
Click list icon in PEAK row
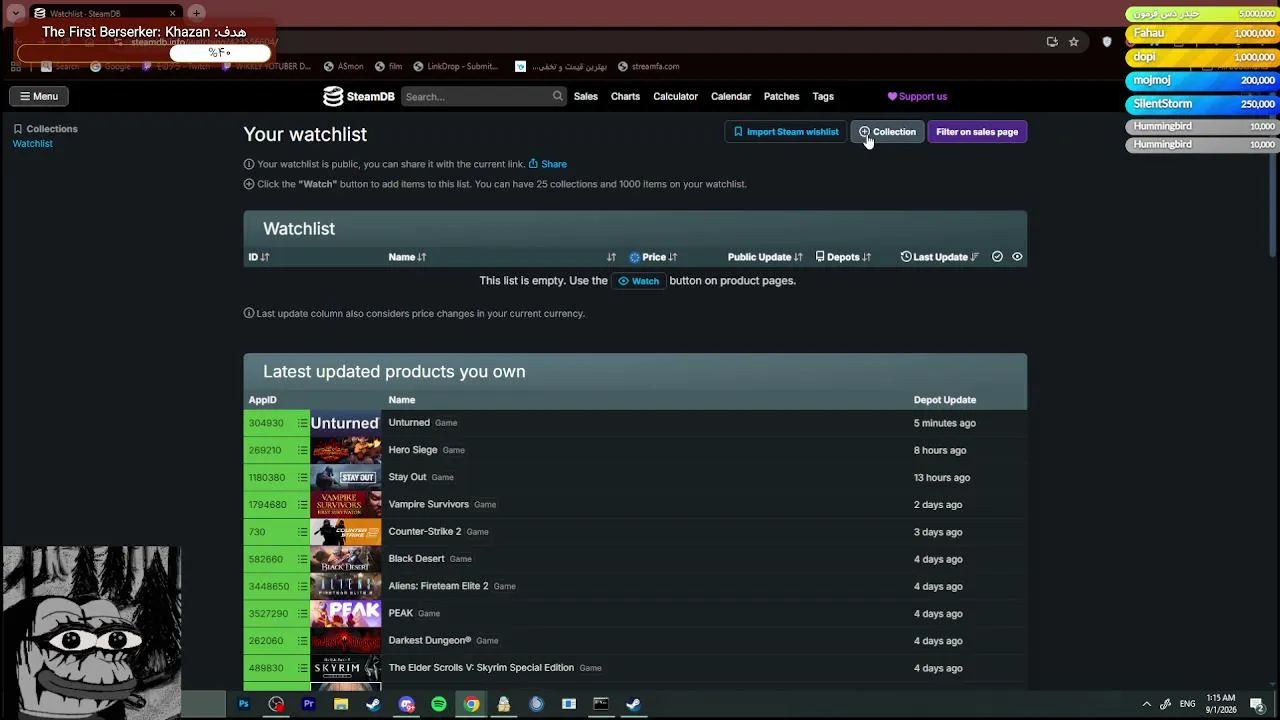coord(302,613)
